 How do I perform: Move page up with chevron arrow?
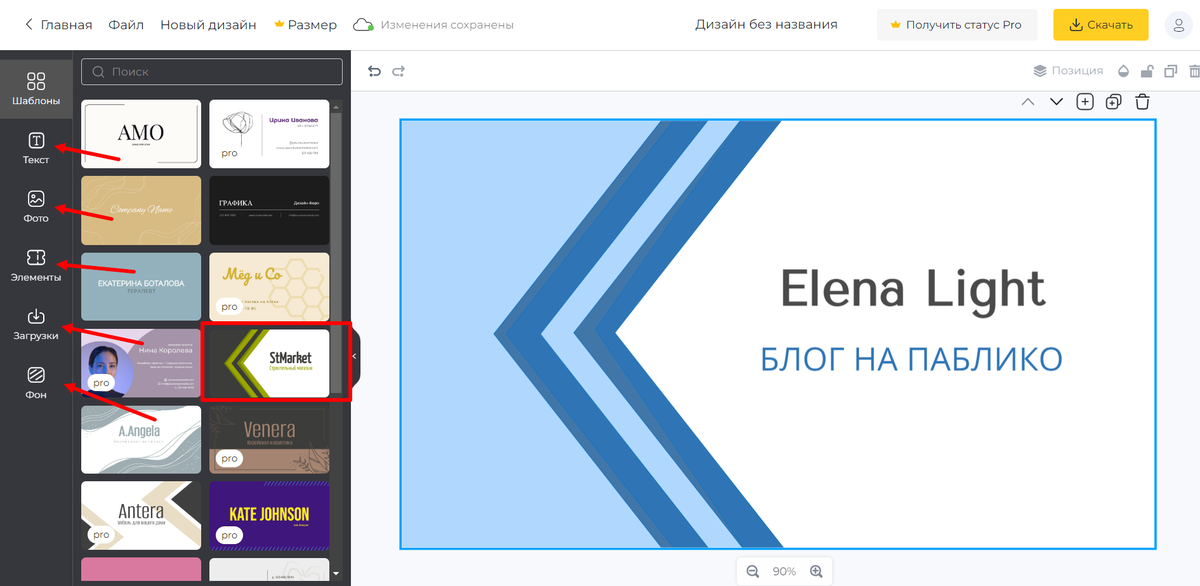(1027, 101)
